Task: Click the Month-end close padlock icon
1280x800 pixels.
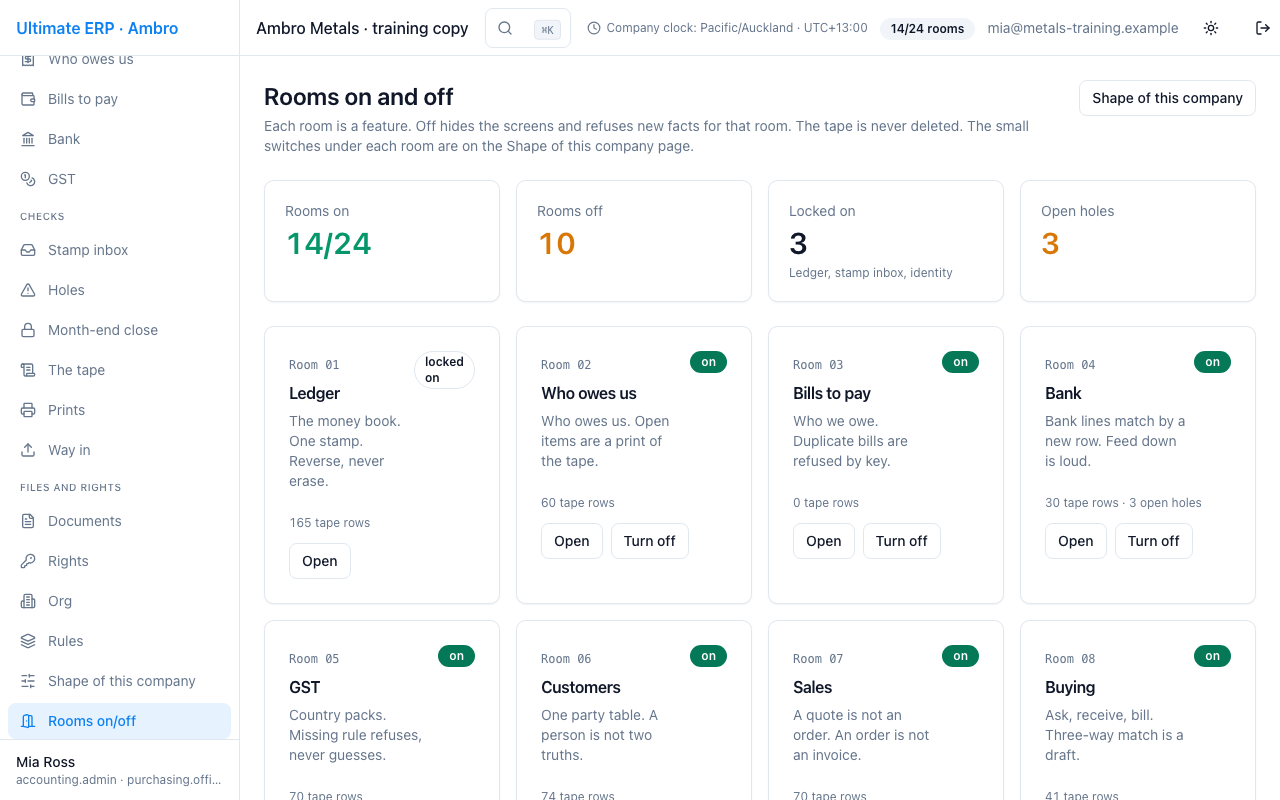Action: click(28, 330)
